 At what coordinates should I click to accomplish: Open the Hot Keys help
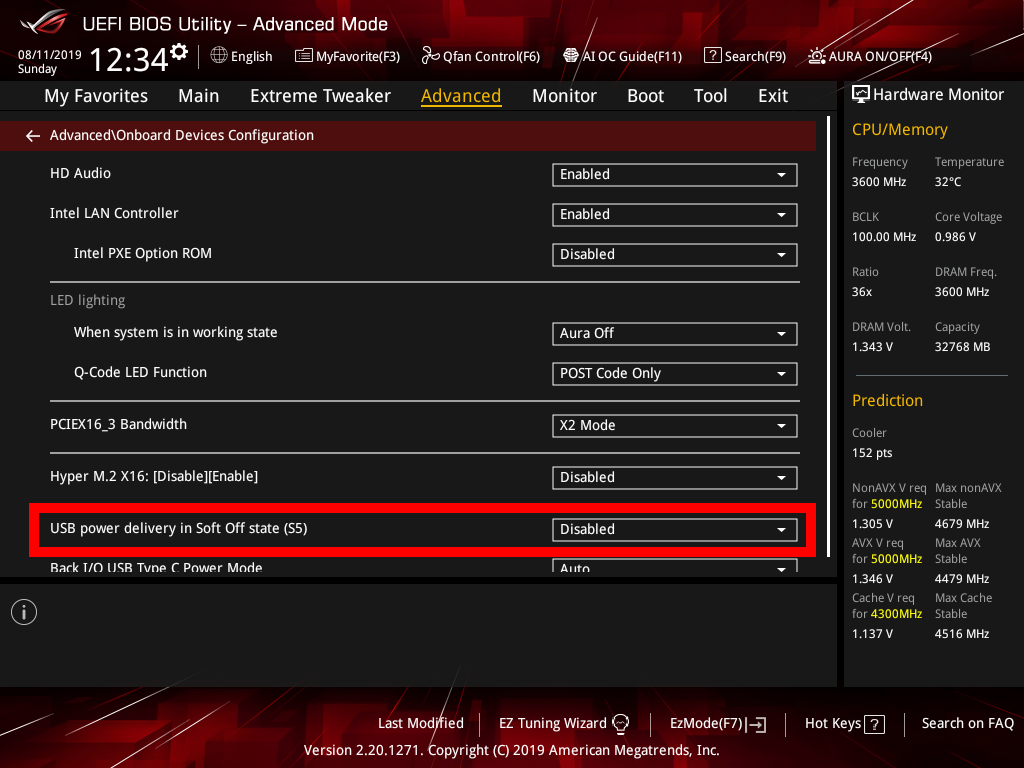[844, 724]
